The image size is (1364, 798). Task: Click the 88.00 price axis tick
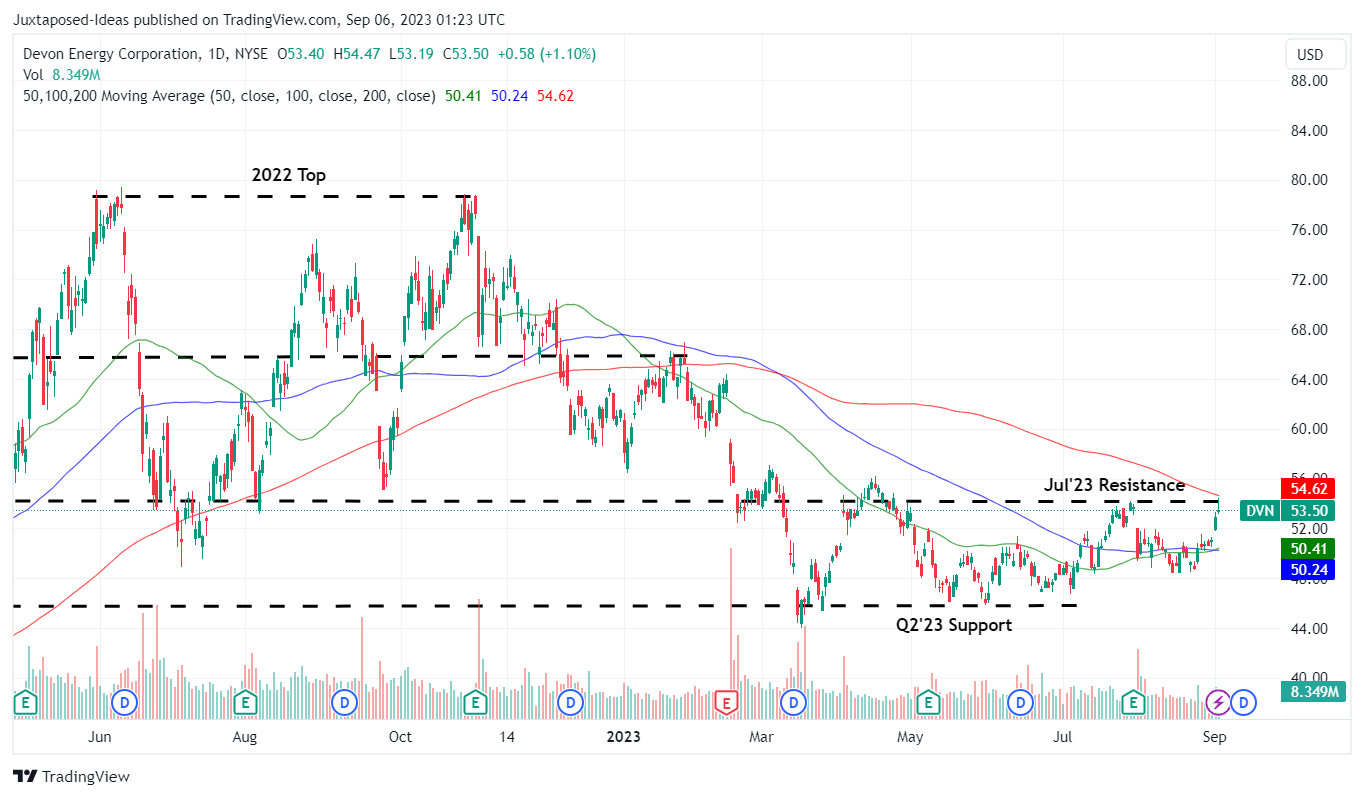[x=1309, y=80]
